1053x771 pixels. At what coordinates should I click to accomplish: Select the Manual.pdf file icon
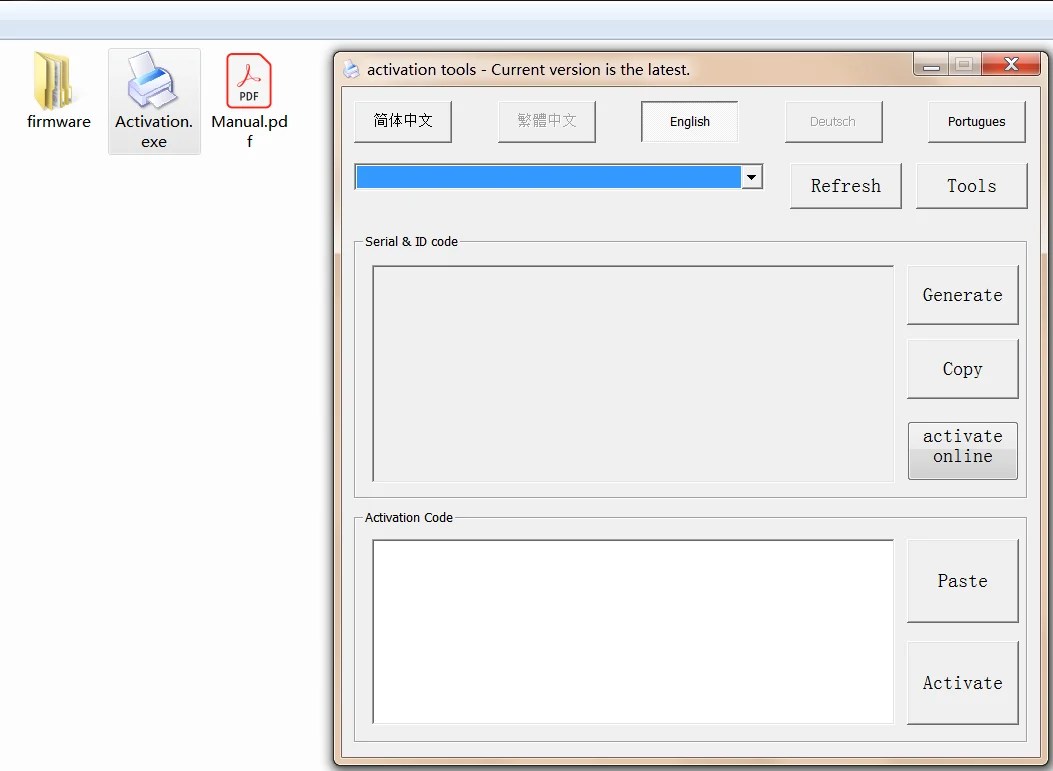point(249,81)
